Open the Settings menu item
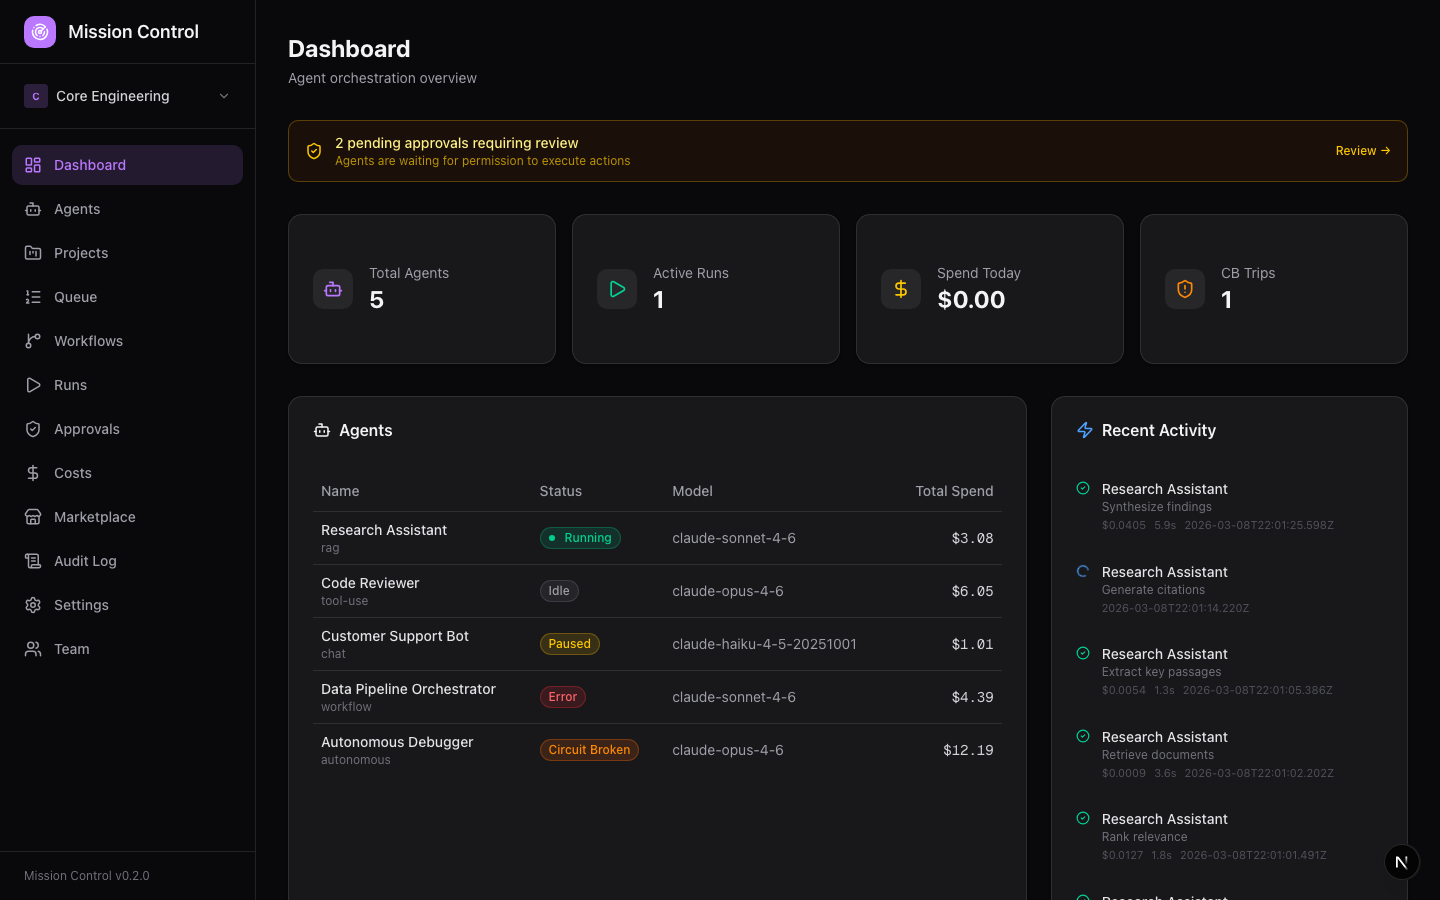 click(81, 605)
